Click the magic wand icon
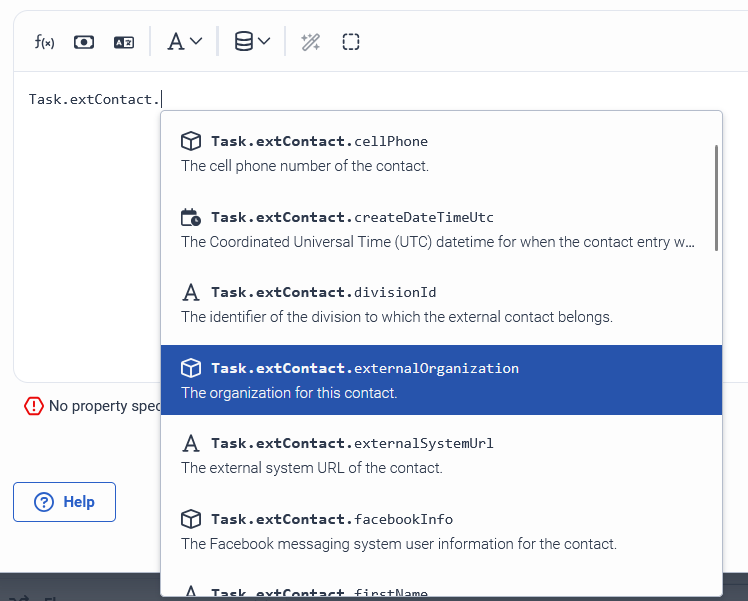748x601 pixels. pyautogui.click(x=311, y=42)
